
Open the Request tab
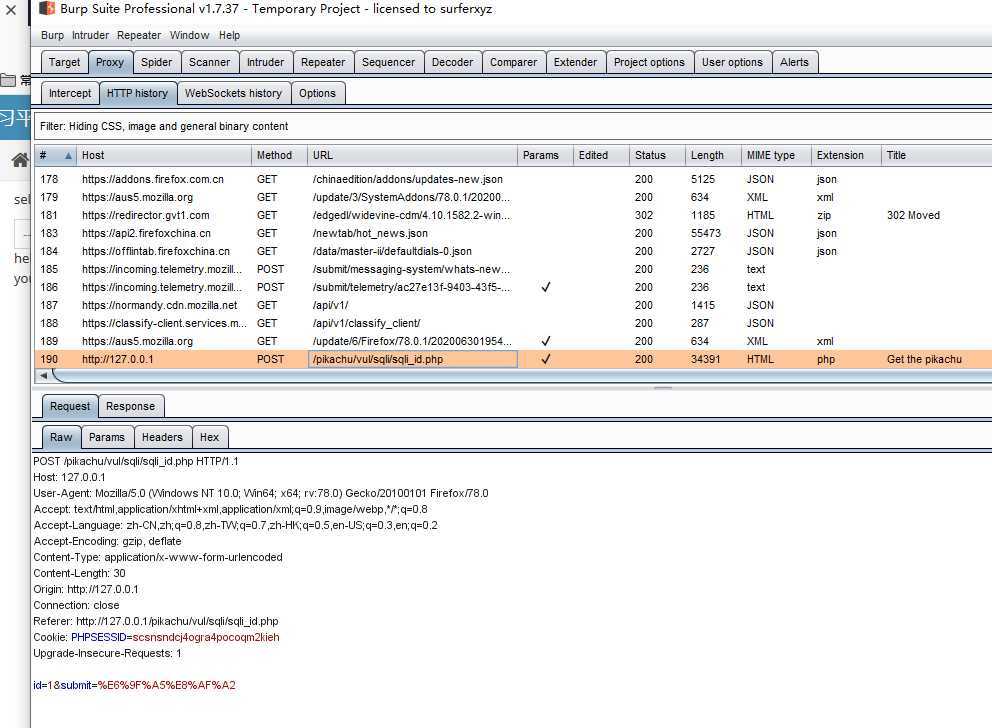(x=70, y=406)
